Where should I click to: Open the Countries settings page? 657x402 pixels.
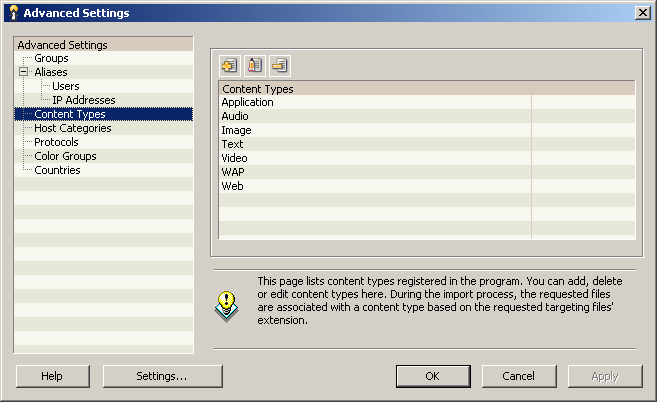coord(57,170)
